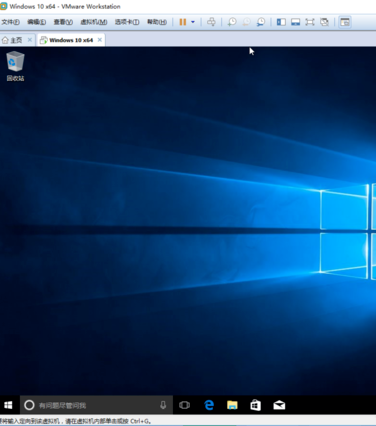This screenshot has width=376, height=426.
Task: Toggle the thumbnail bar view icon
Action: click(295, 22)
